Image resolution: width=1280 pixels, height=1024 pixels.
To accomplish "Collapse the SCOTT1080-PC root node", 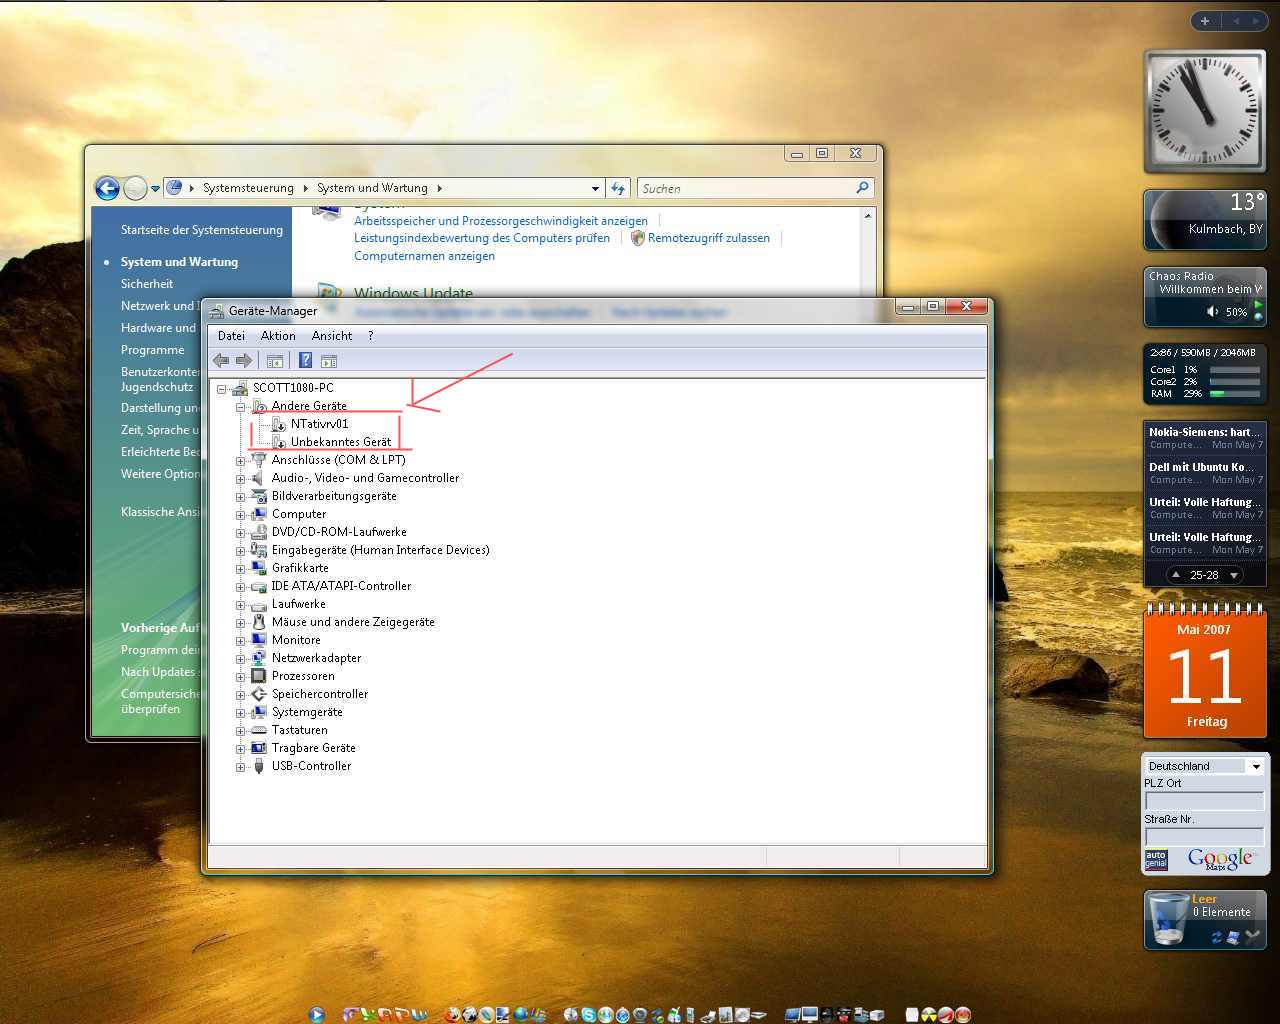I will 221,389.
